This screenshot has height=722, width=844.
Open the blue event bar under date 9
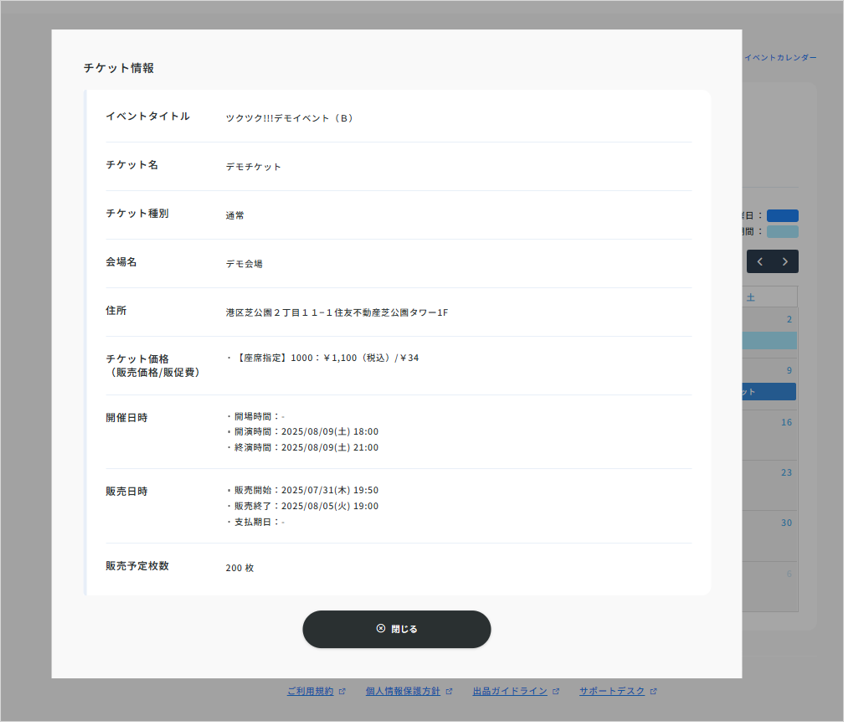769,392
